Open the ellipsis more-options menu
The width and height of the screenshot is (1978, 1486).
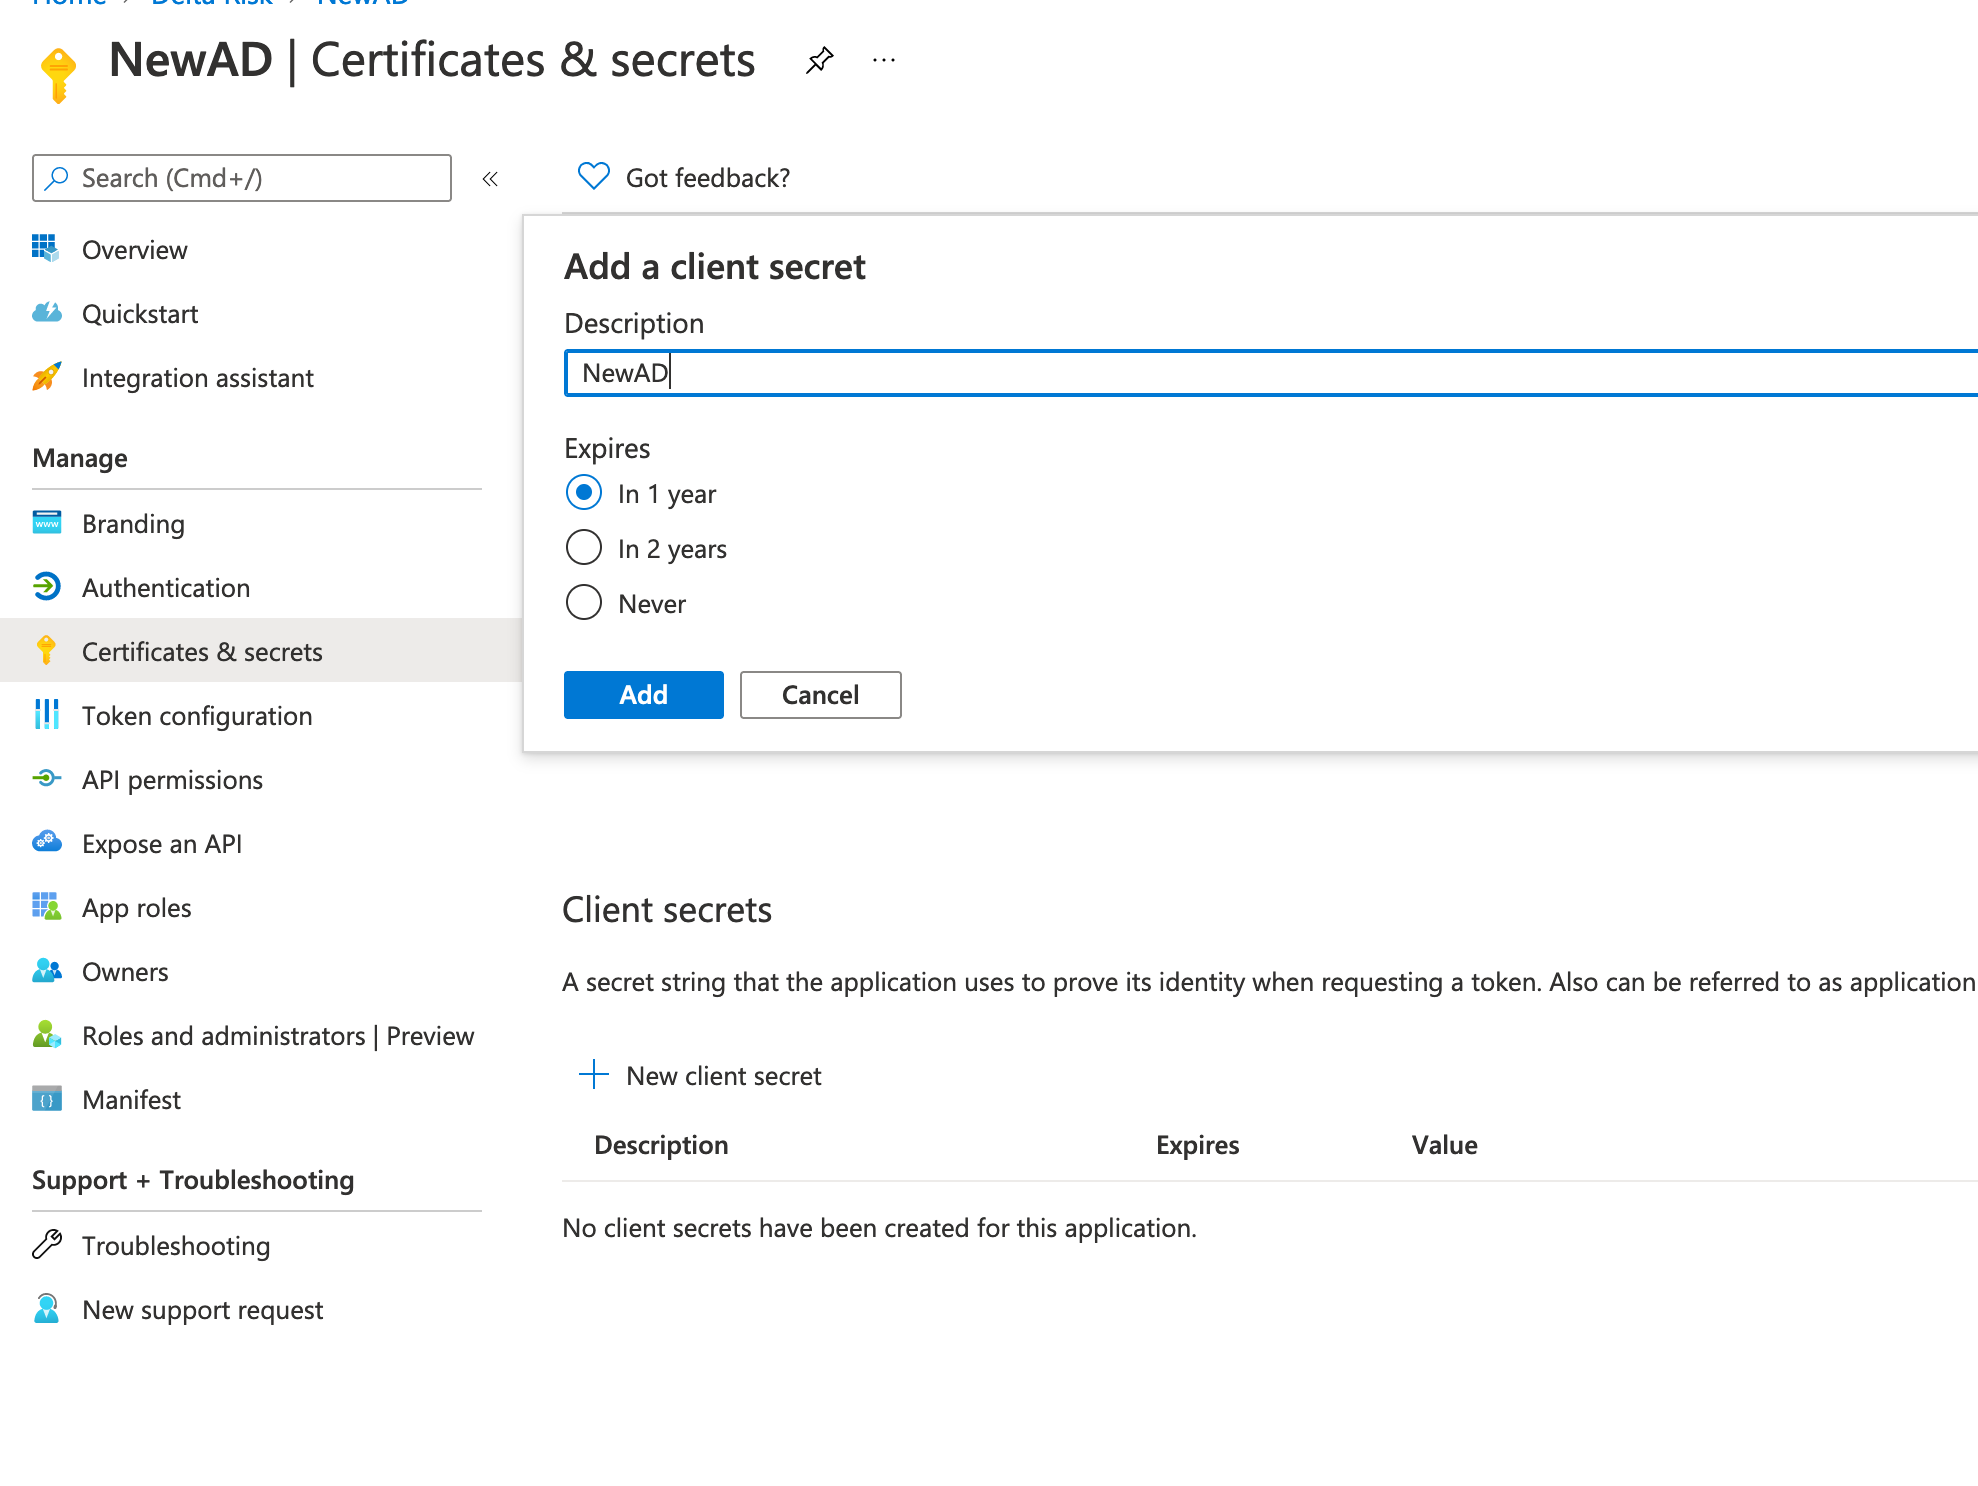click(884, 60)
